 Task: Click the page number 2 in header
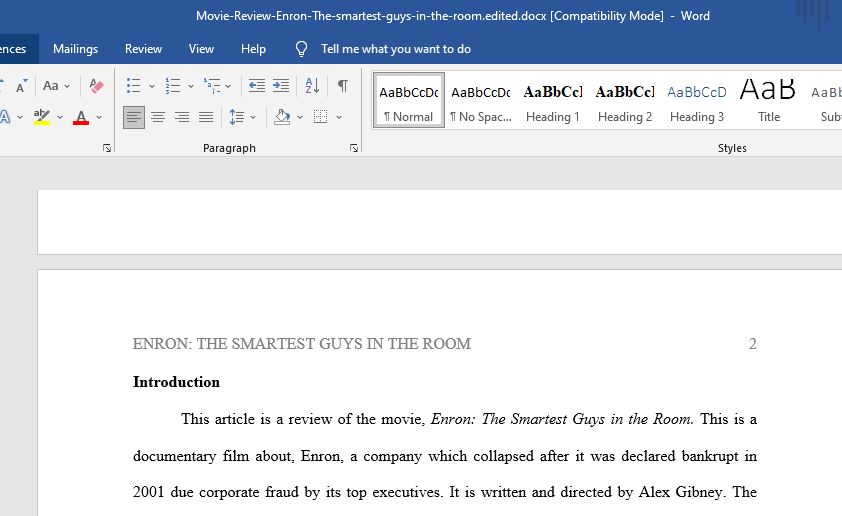pos(752,344)
